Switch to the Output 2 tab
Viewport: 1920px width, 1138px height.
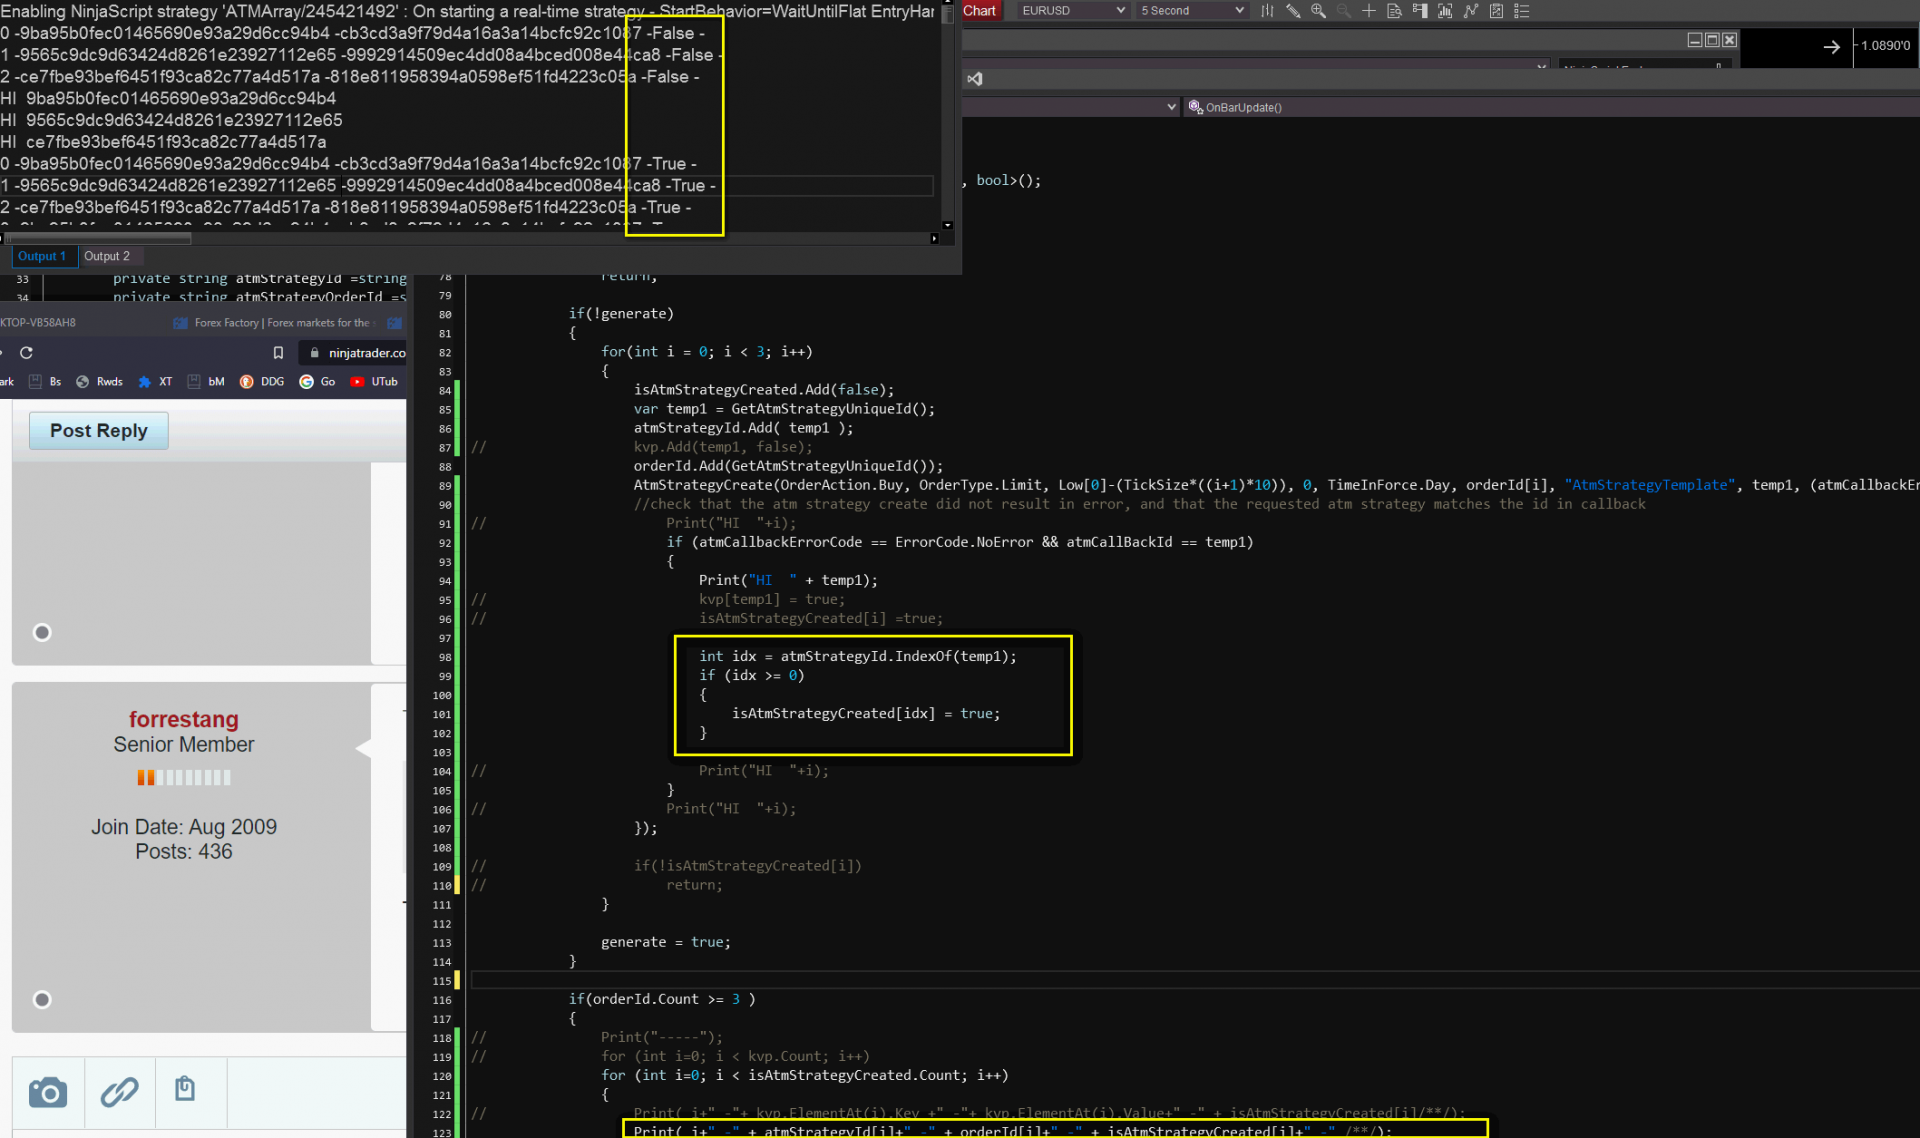pos(107,256)
